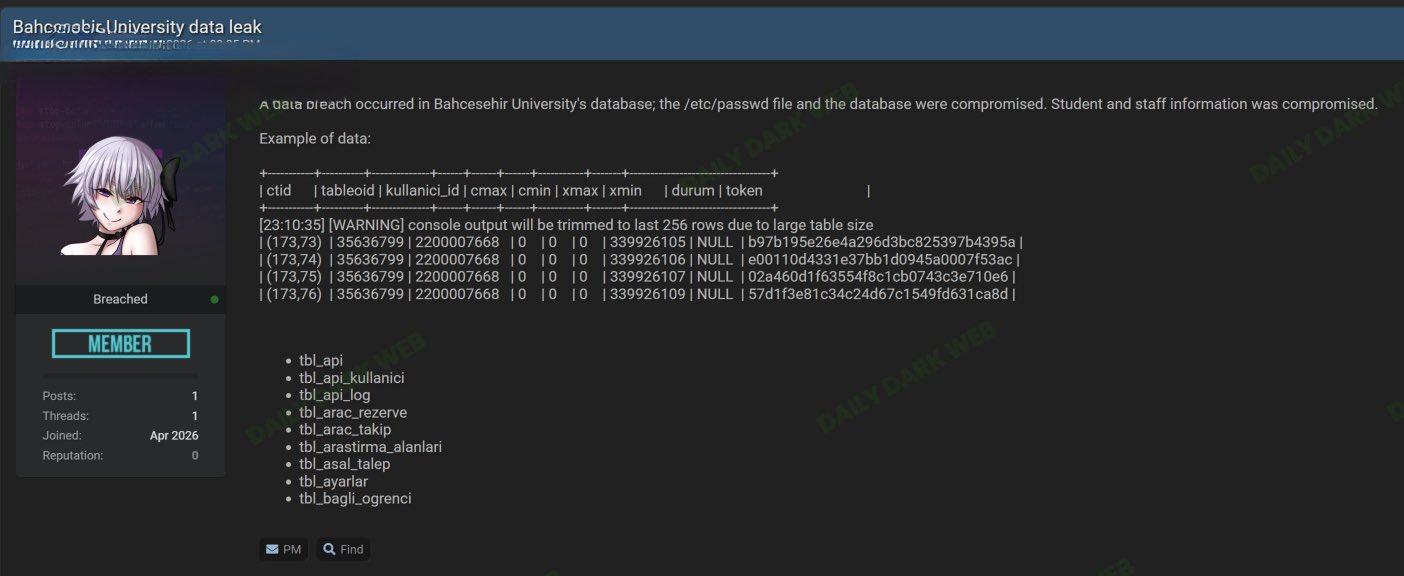Click the token b97b195e26e4a296d3bc825397b4395a
Viewport: 1404px width, 576px height.
pos(881,242)
